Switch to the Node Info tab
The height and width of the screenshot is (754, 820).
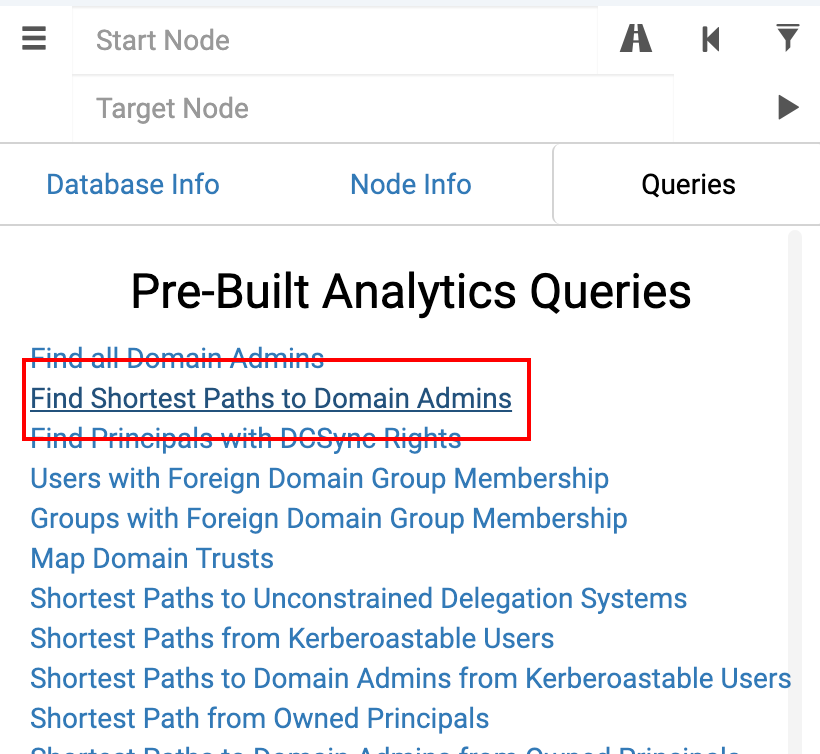(411, 185)
